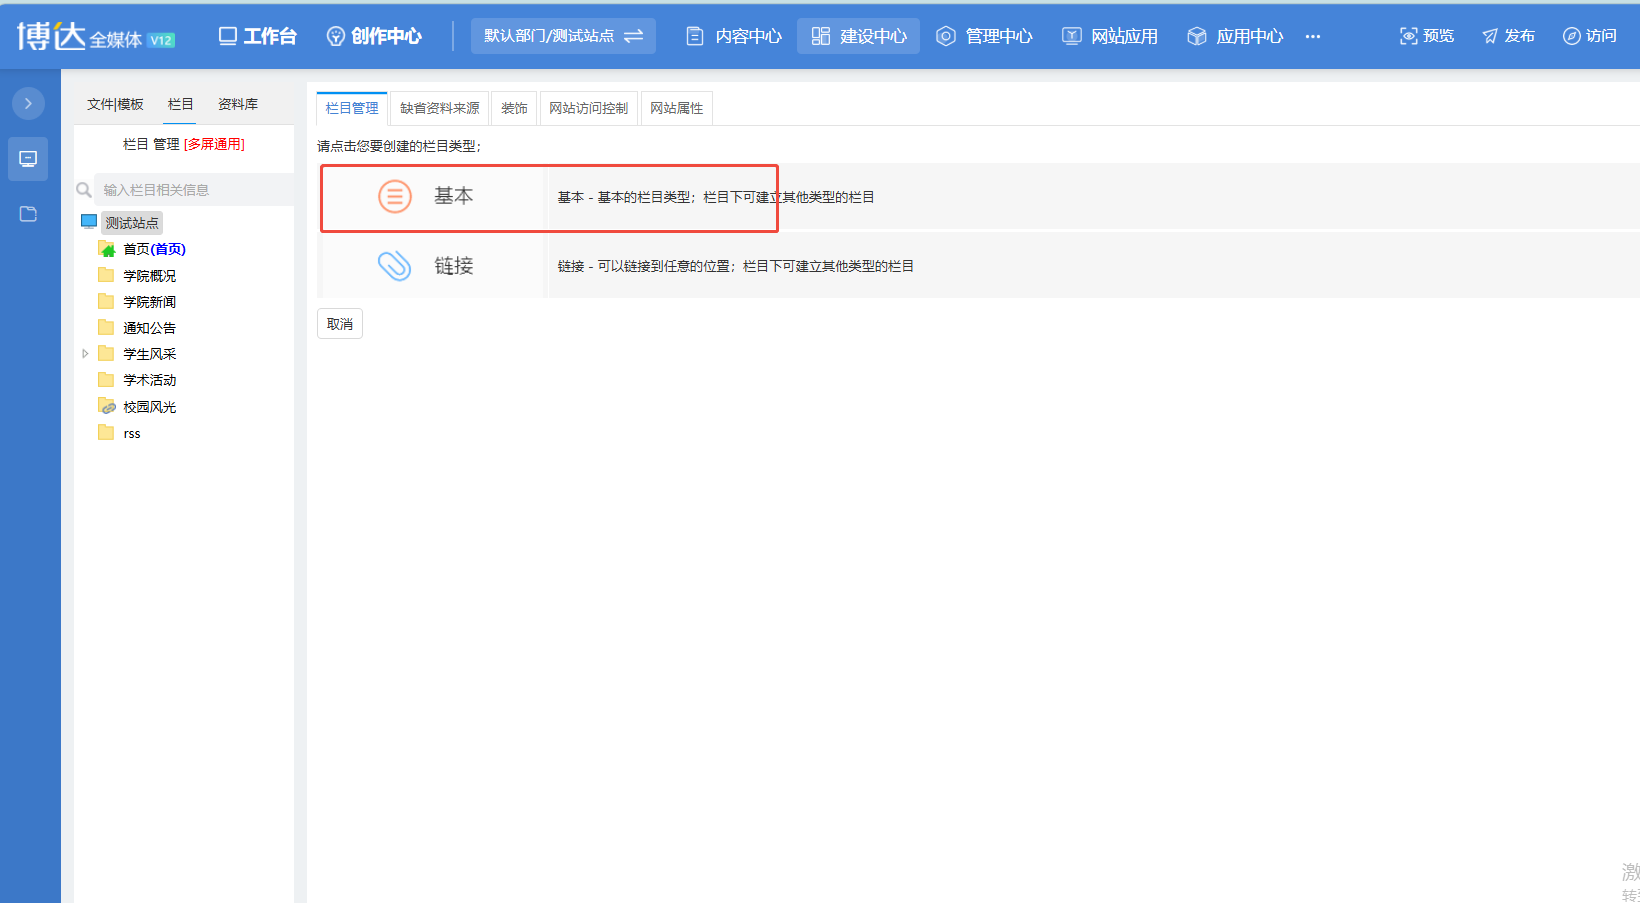This screenshot has height=903, width=1640.
Task: Click the 访问 visit icon
Action: [1572, 36]
